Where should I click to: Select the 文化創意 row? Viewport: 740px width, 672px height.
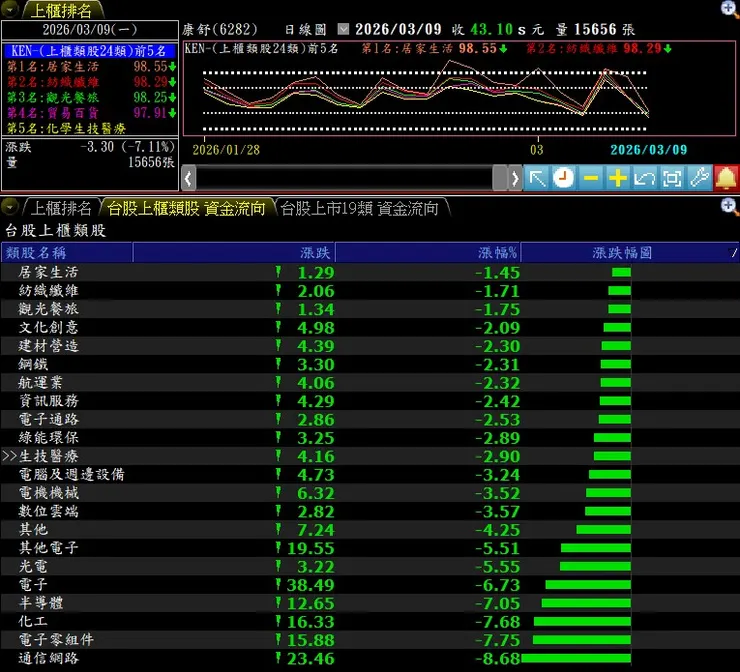point(370,328)
